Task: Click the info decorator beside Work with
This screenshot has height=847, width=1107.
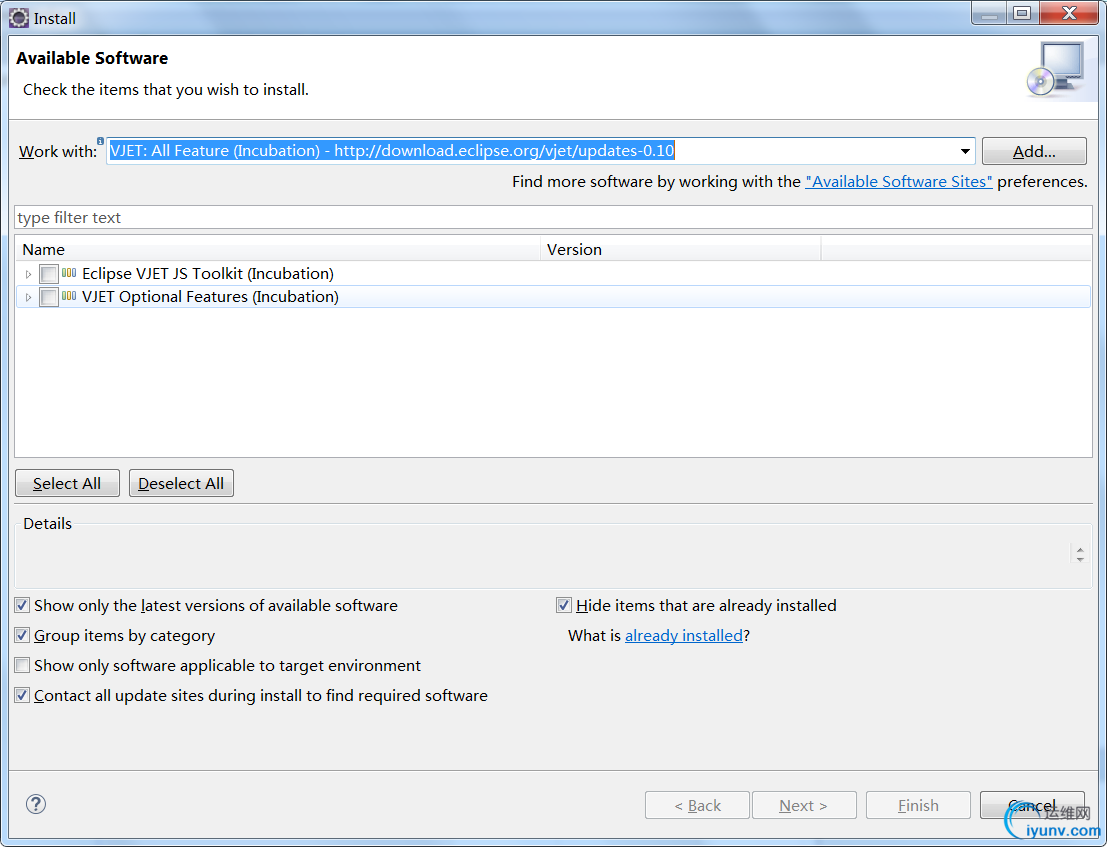Action: (100, 140)
